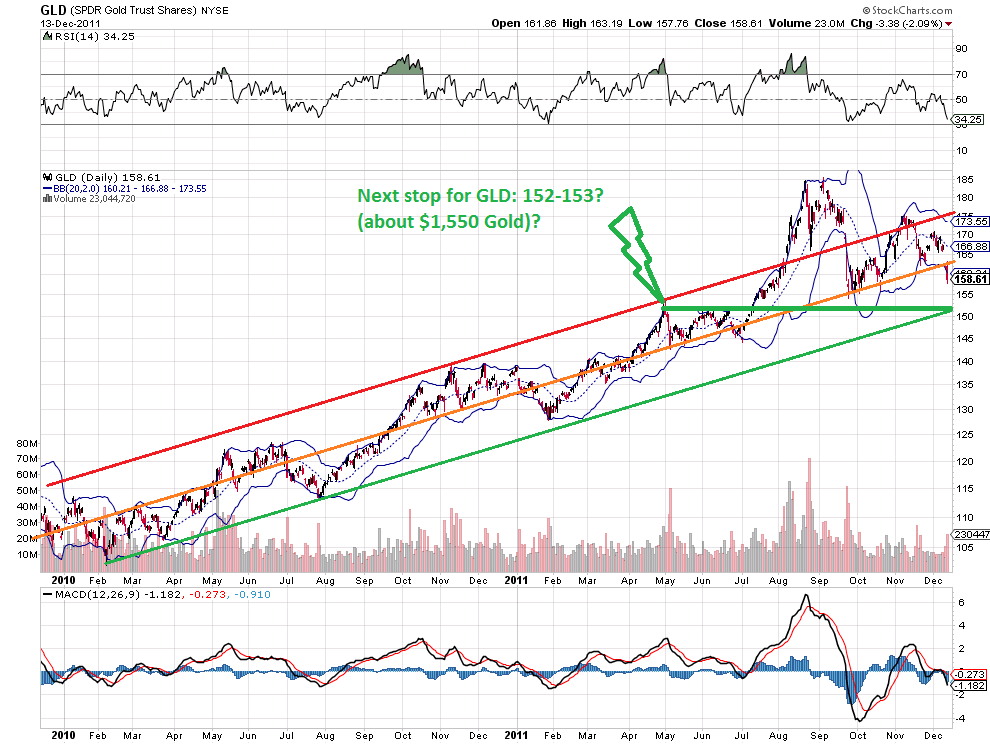Click the GLD ticker title at top
Screen dimensions: 990x744
53,9
